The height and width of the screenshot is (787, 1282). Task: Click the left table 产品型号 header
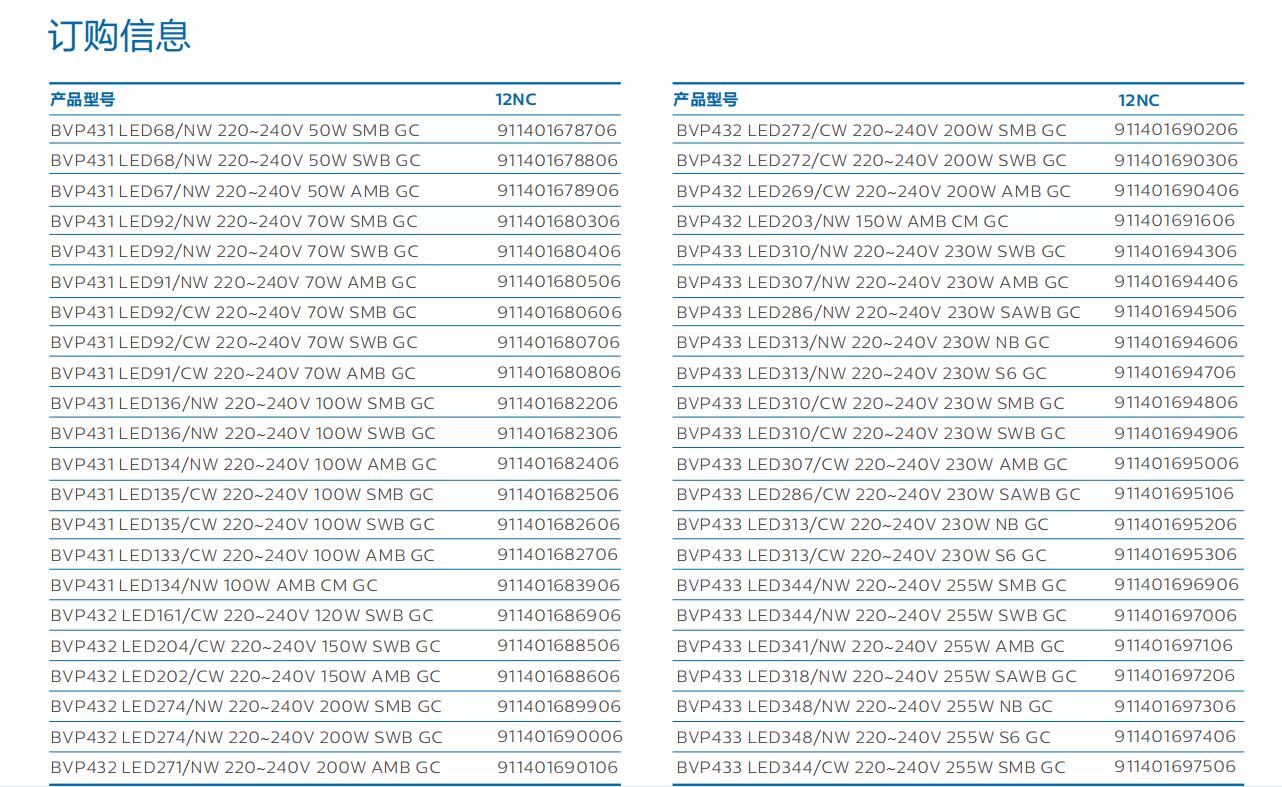coord(83,99)
